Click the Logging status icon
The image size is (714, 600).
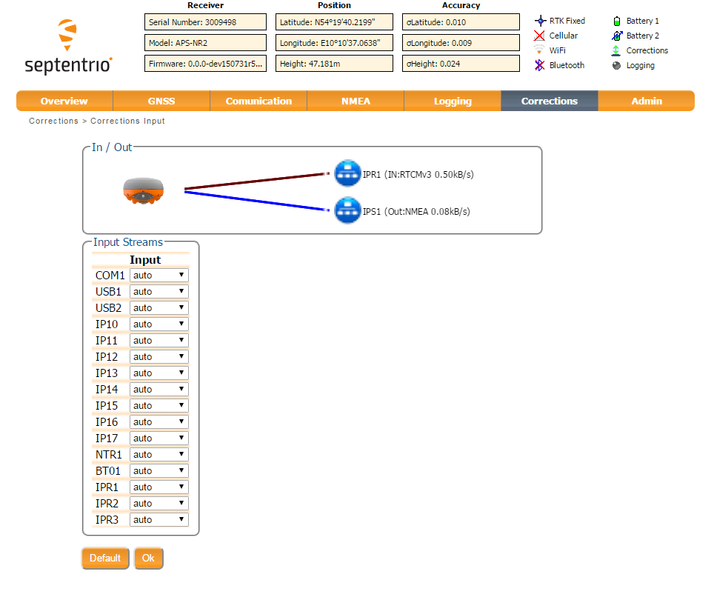click(617, 65)
